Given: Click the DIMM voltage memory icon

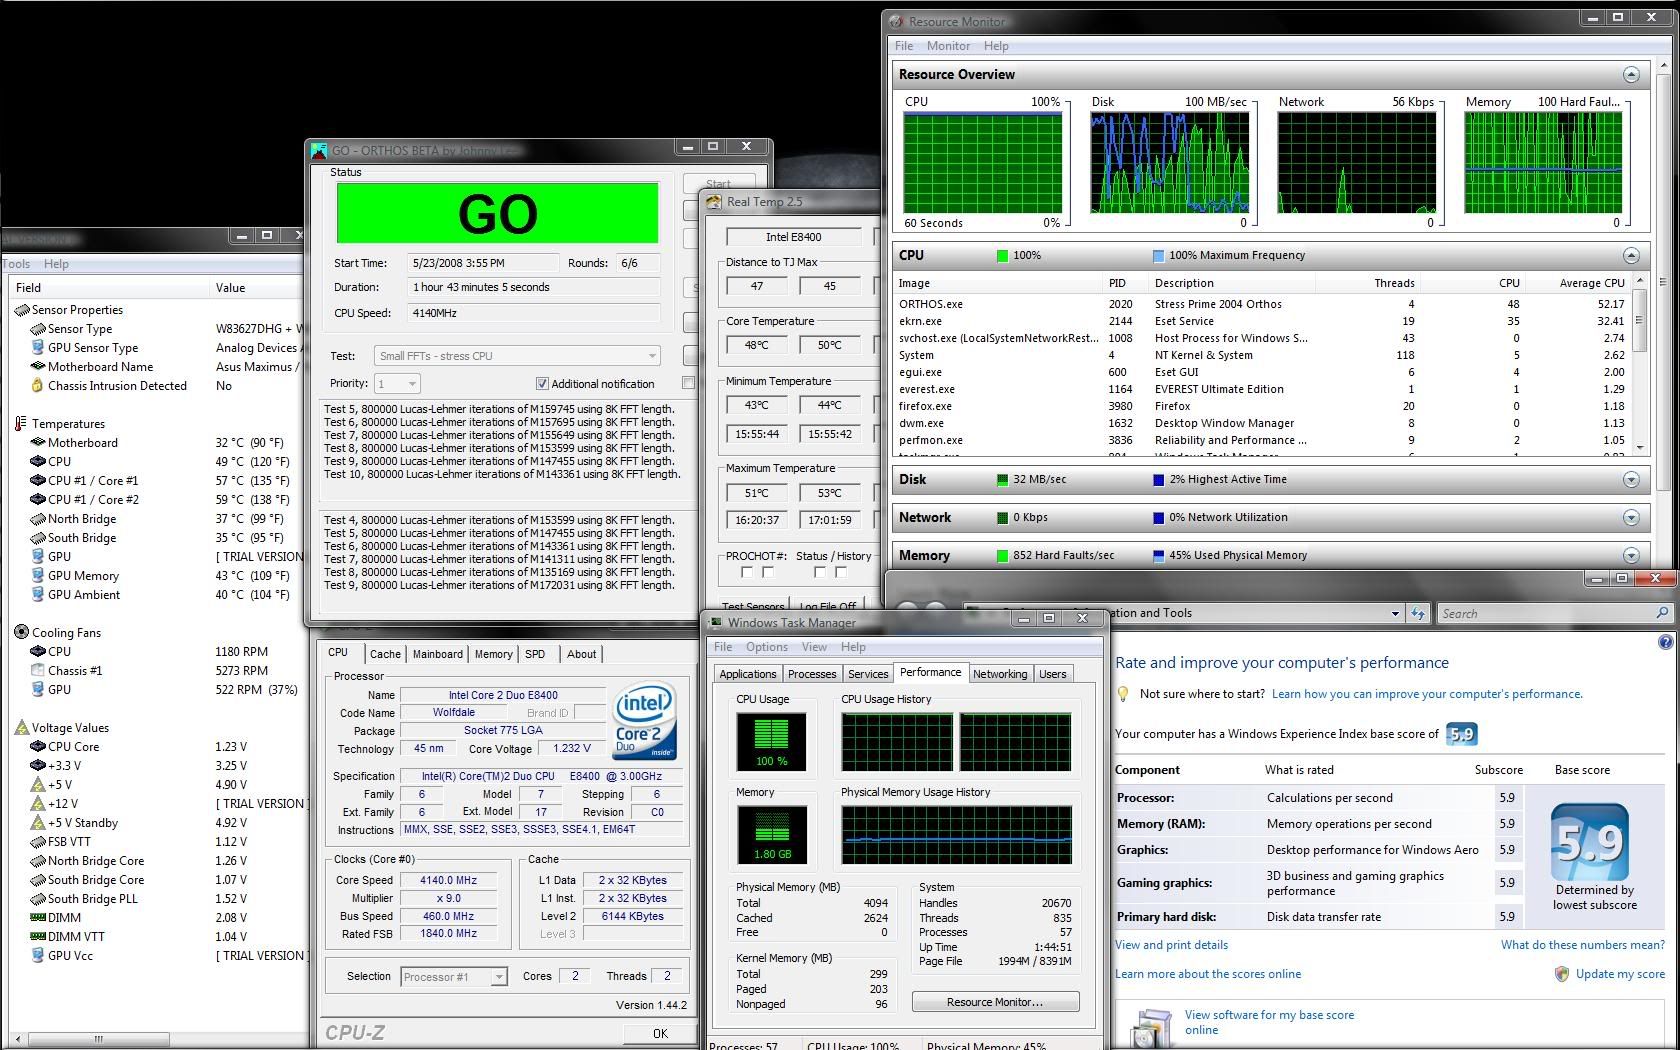Looking at the screenshot, I should pos(38,917).
